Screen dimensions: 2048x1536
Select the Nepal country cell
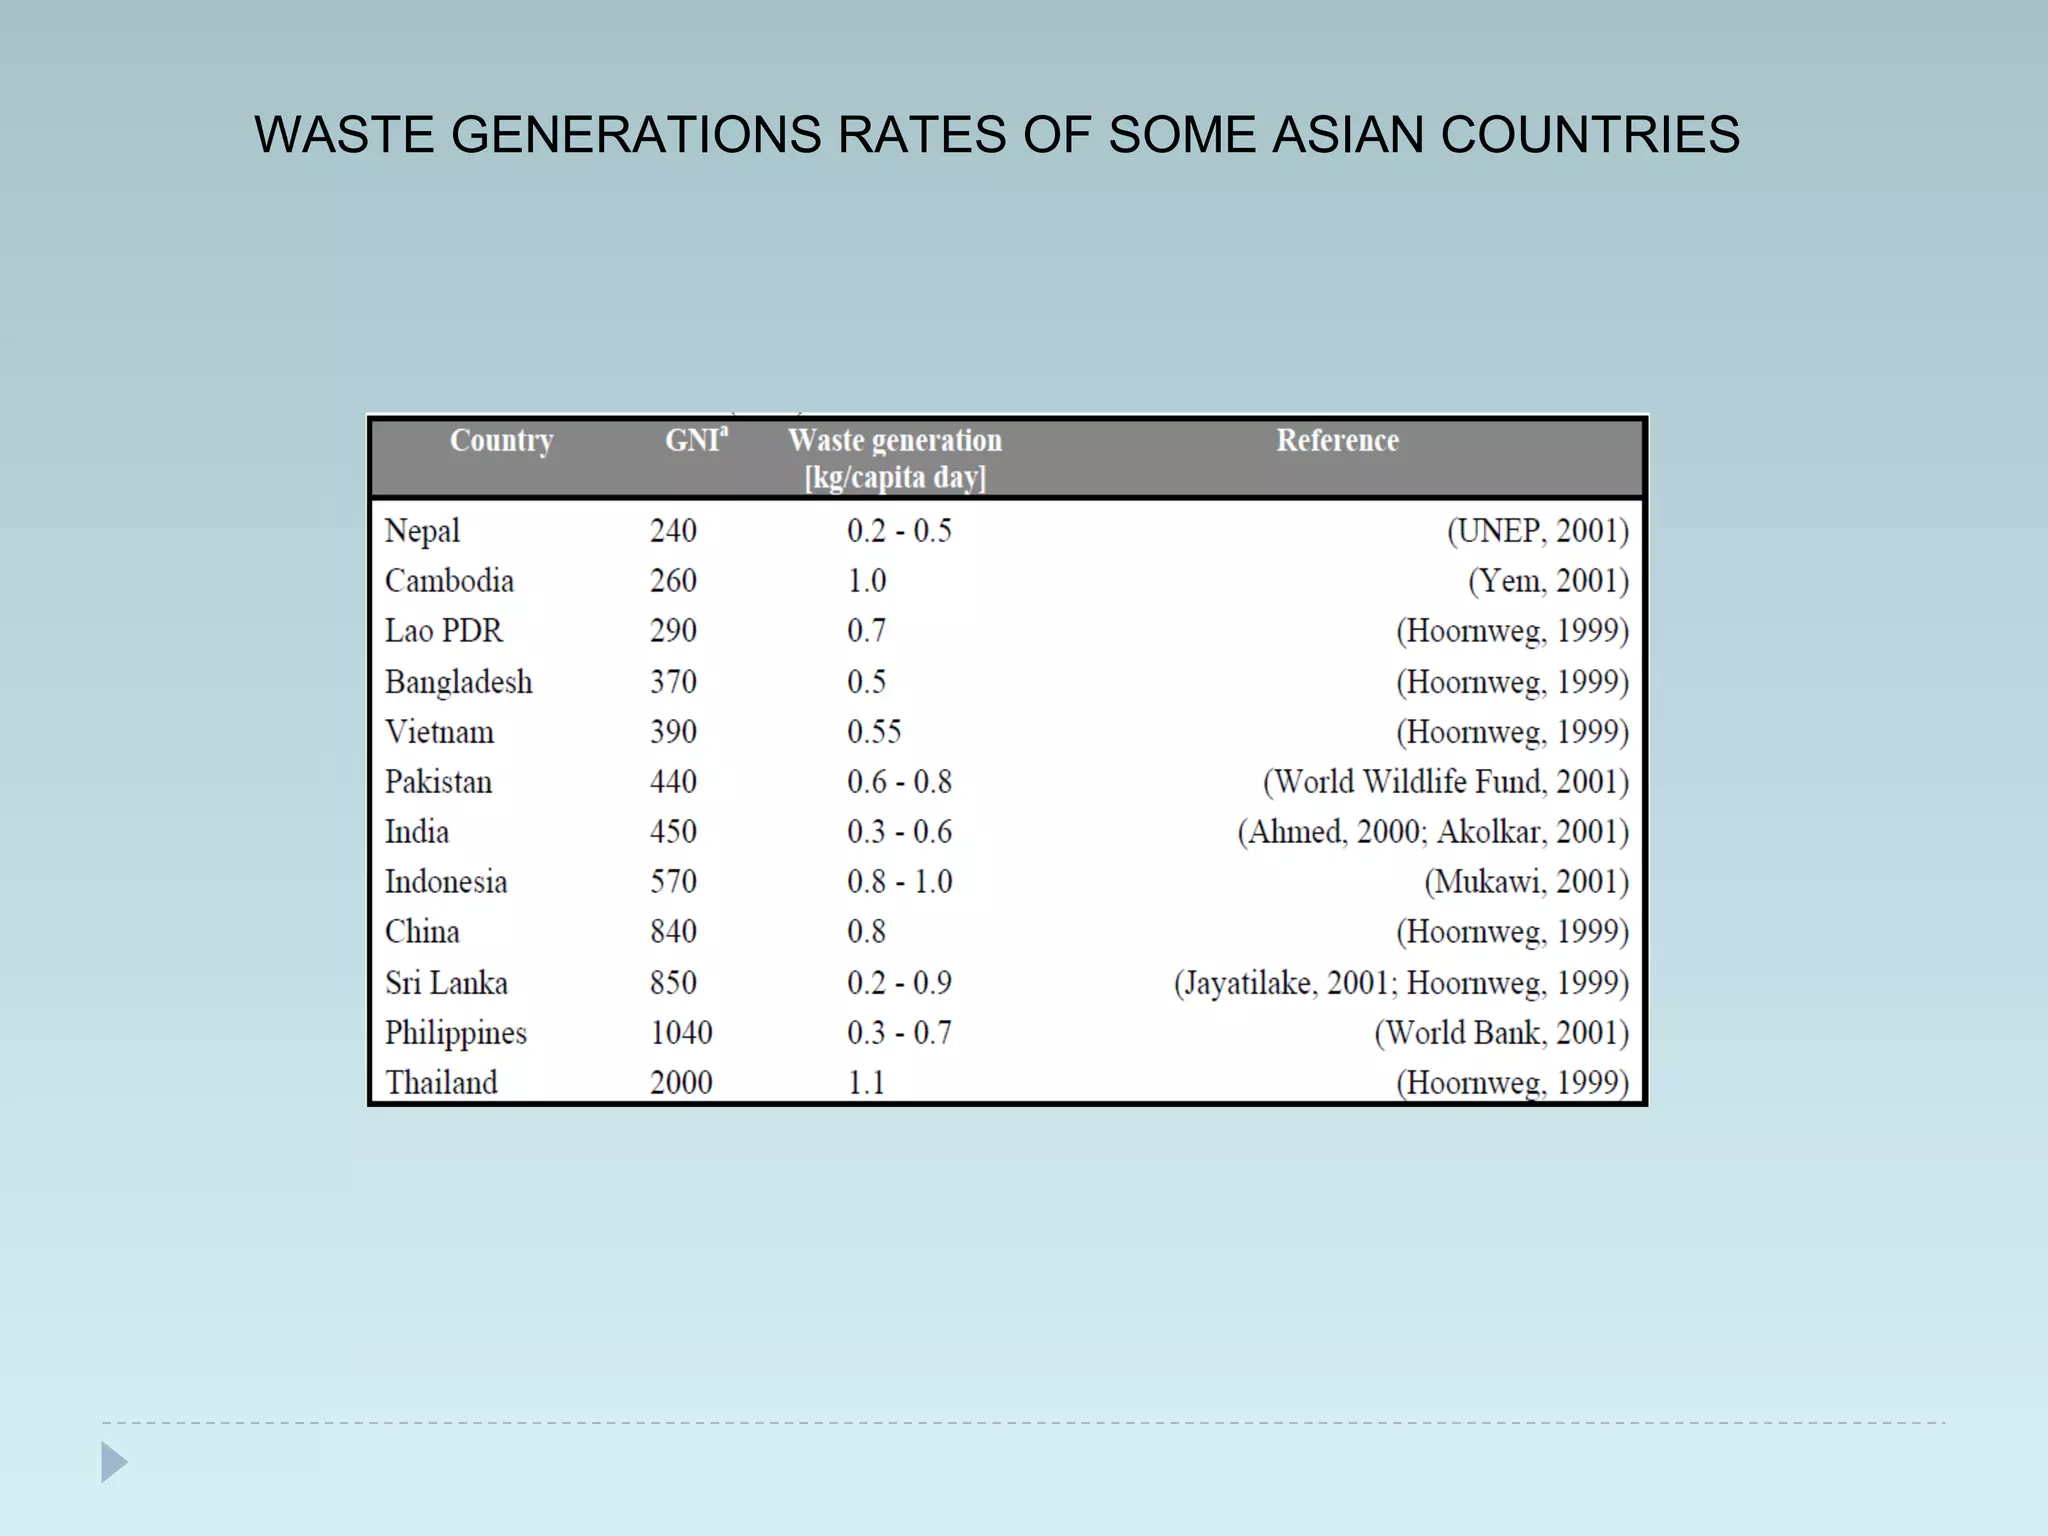[x=422, y=531]
